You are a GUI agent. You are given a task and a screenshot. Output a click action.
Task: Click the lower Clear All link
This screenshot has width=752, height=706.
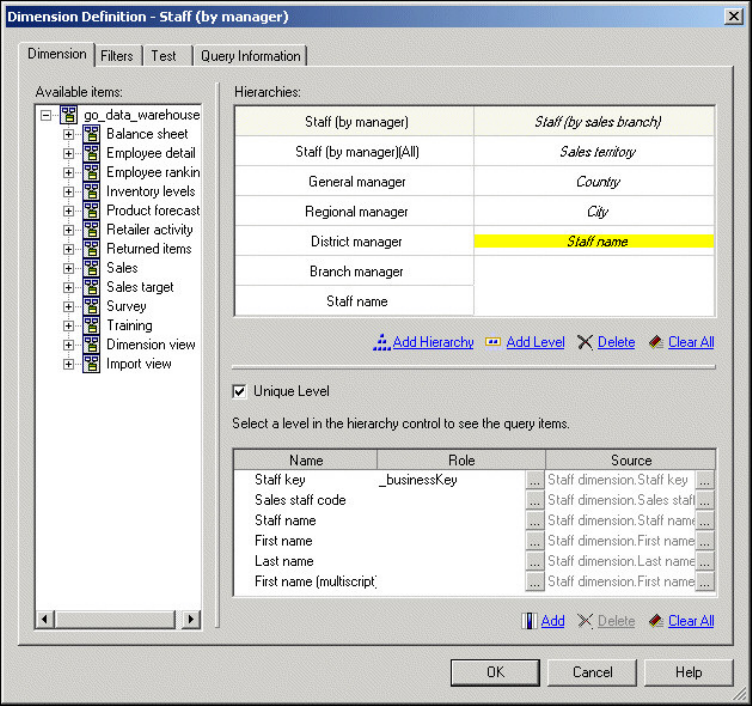[x=691, y=621]
